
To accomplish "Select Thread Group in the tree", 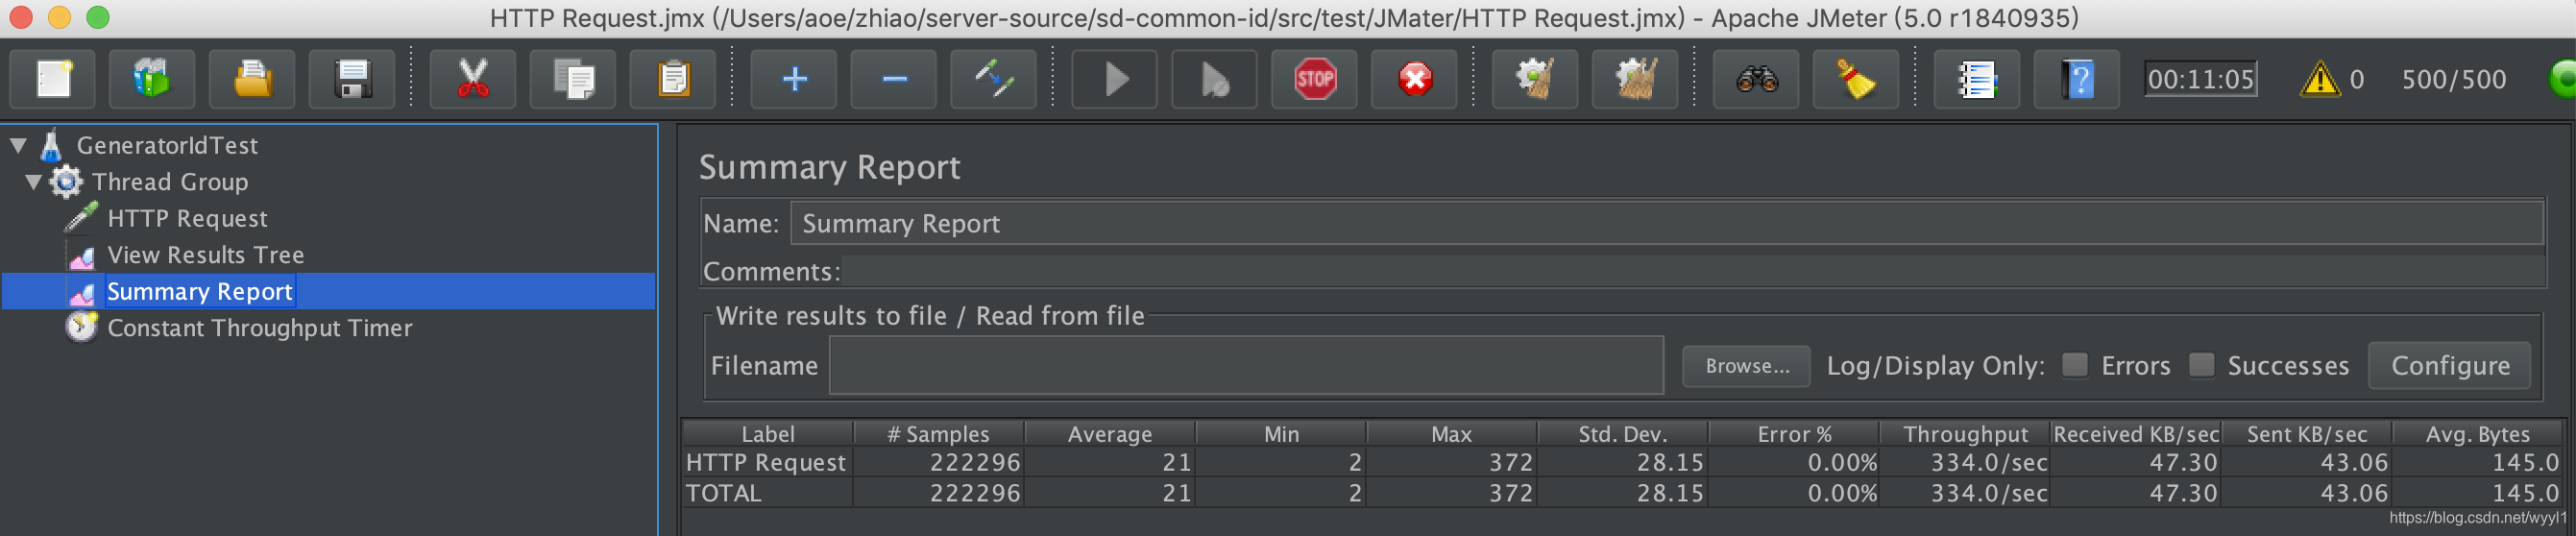I will click(x=170, y=182).
